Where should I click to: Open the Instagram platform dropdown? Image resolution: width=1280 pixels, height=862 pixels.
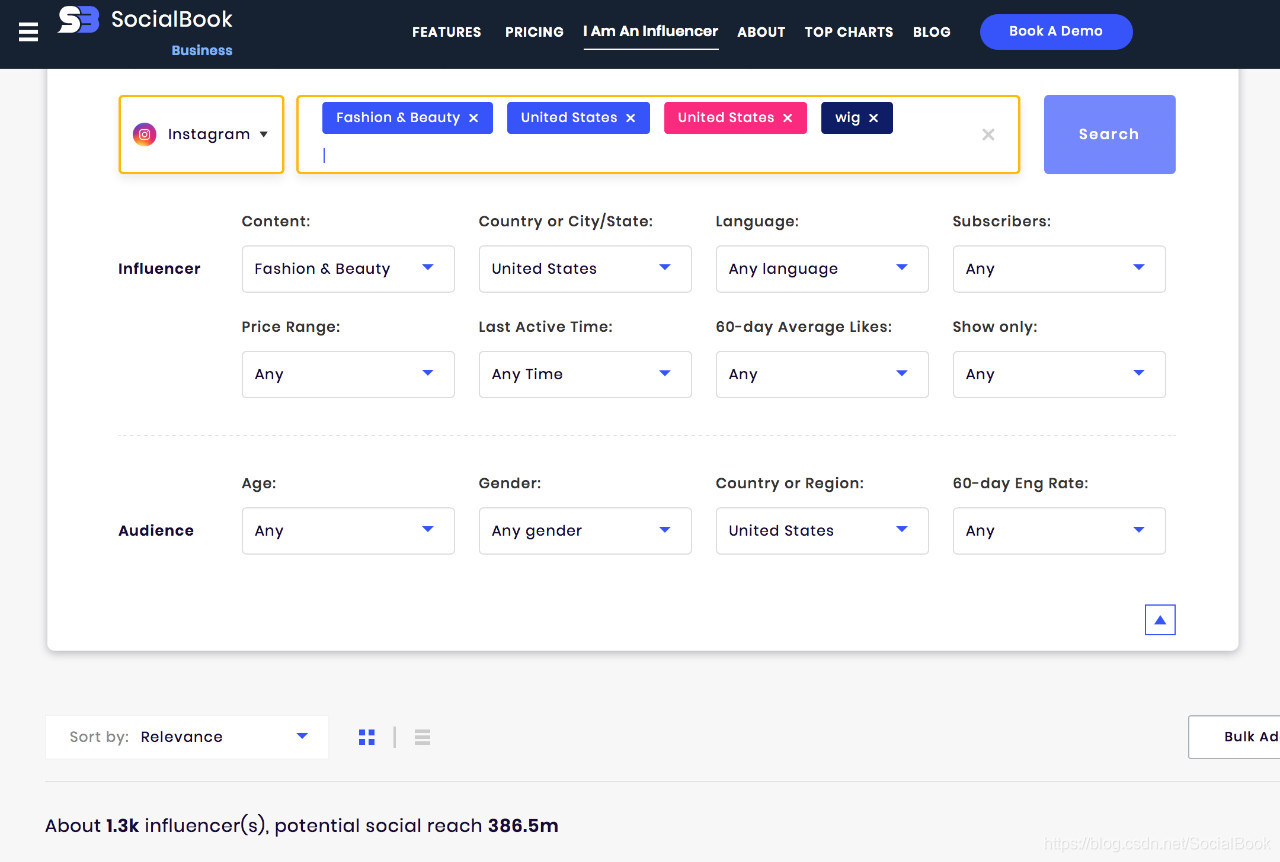click(201, 134)
